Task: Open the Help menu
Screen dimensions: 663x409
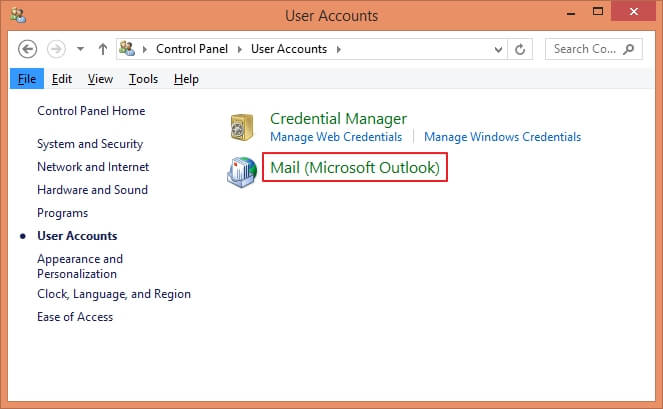Action: coord(186,79)
